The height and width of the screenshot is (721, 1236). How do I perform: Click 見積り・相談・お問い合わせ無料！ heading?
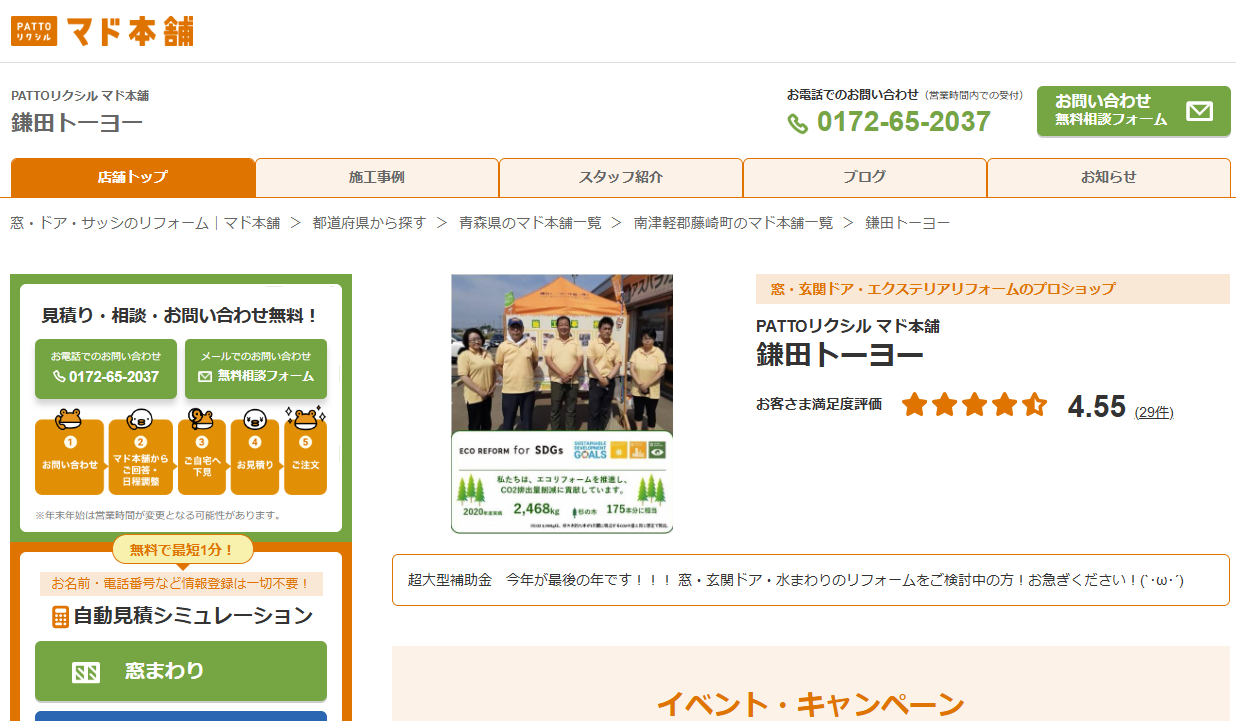coord(180,315)
